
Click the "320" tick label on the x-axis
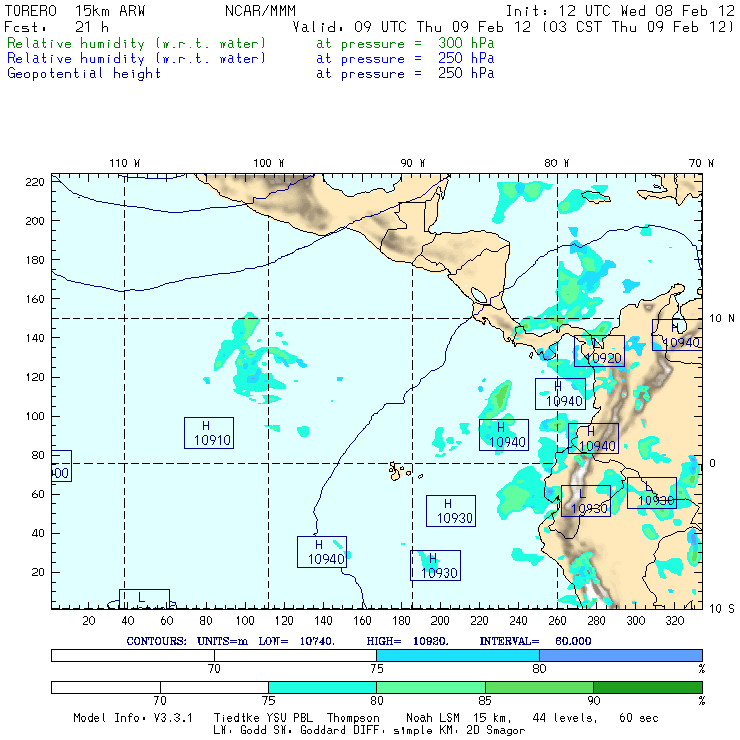coord(674,621)
